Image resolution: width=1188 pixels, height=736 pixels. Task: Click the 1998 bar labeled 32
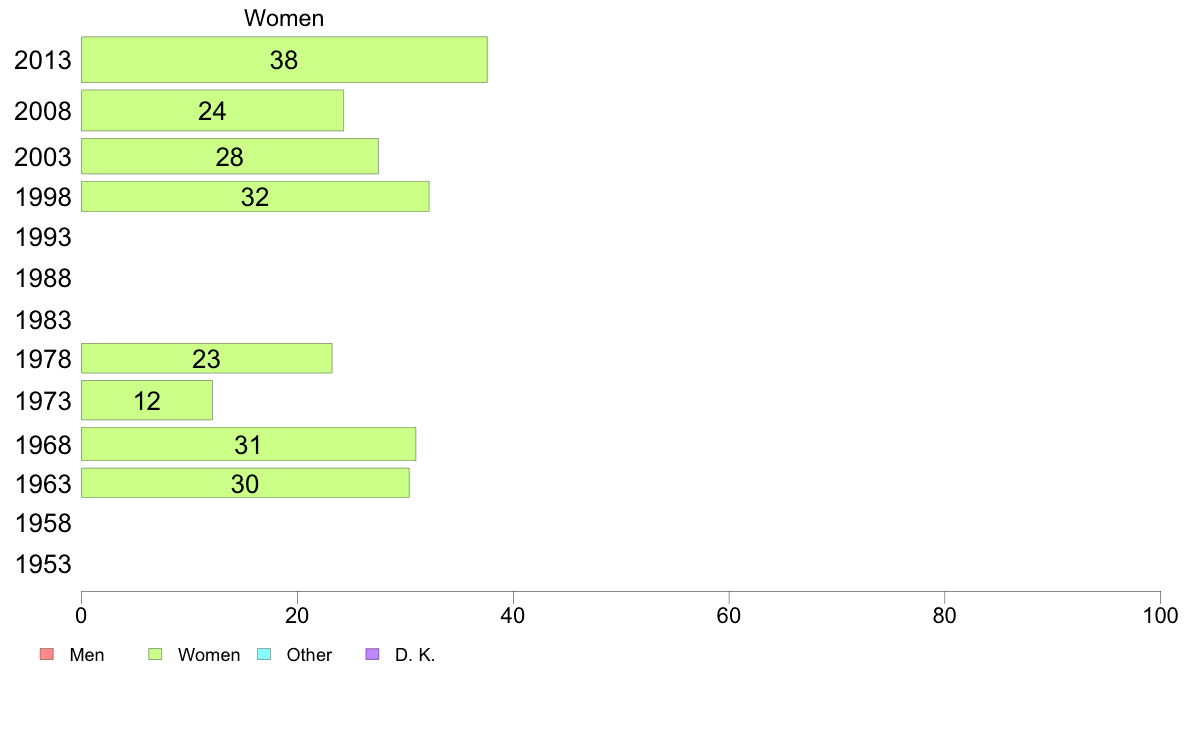coord(255,197)
